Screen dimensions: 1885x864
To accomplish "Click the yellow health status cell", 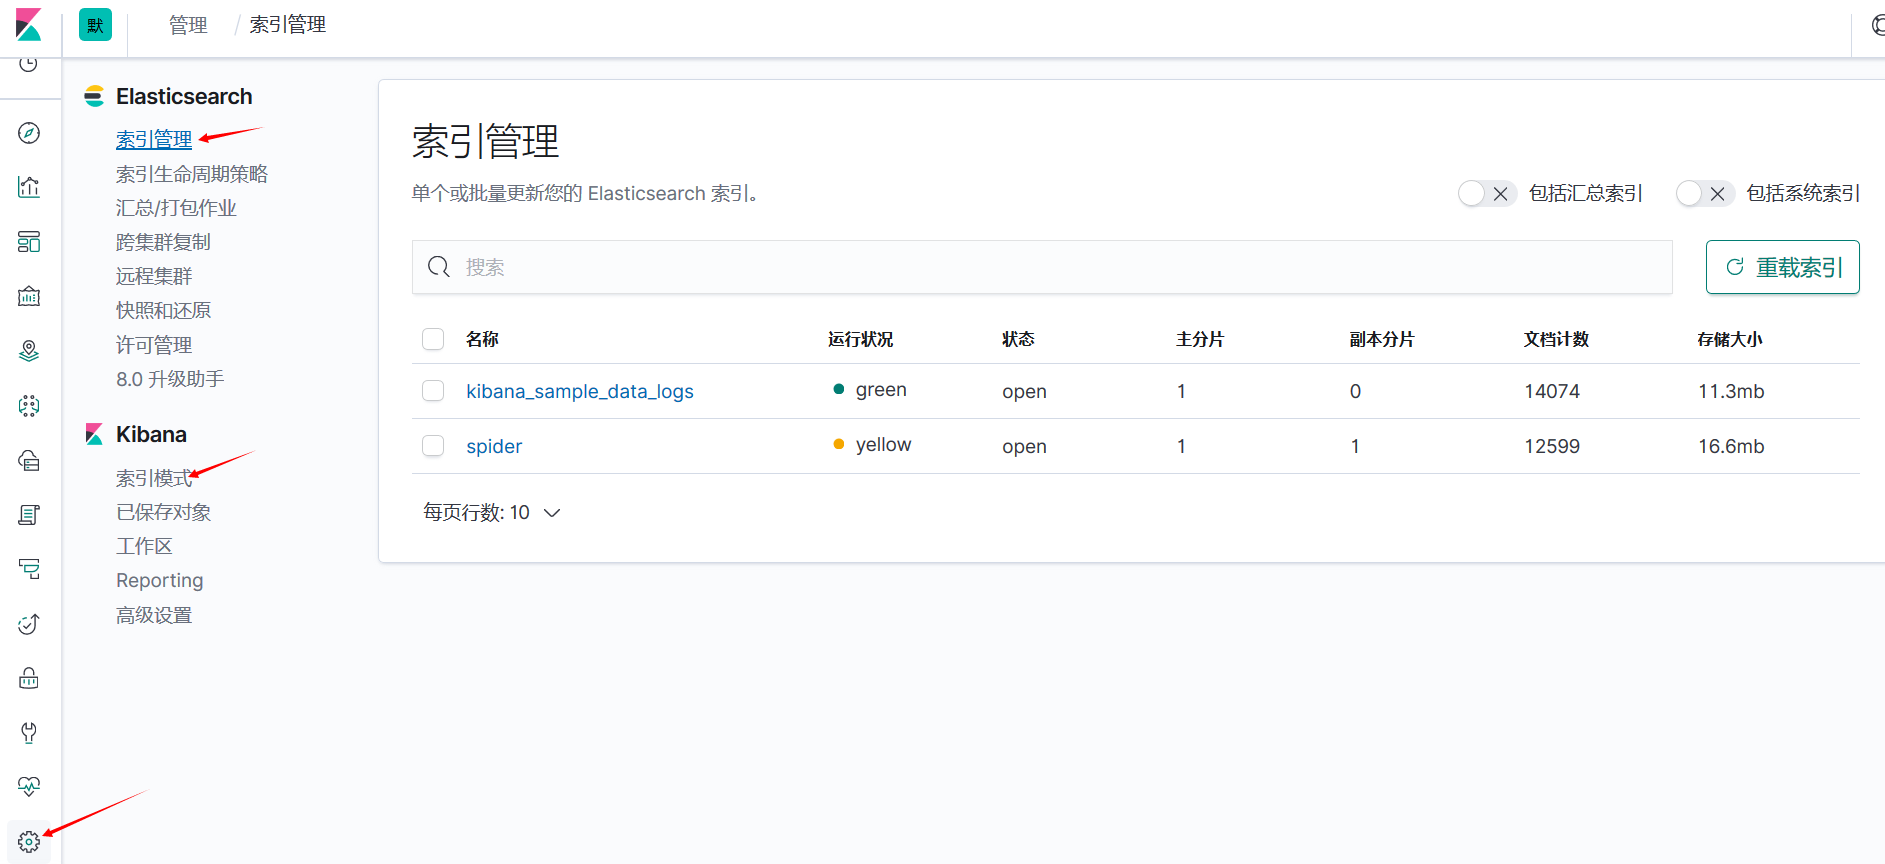I will (x=872, y=445).
